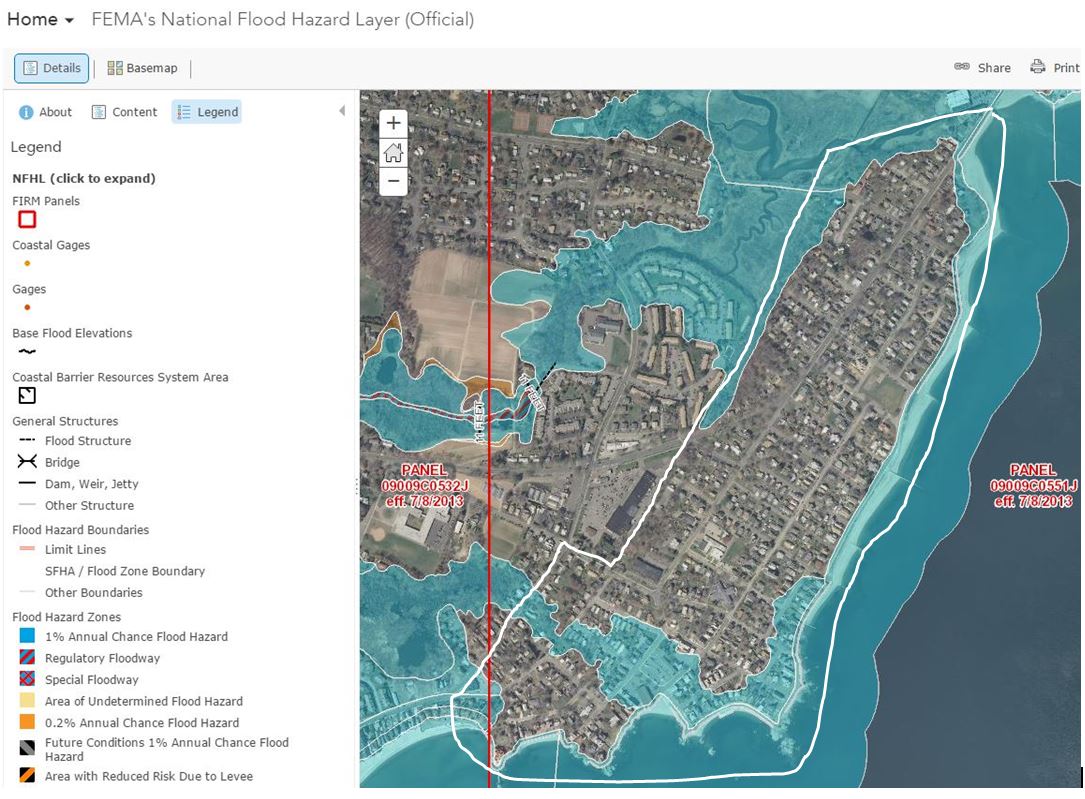Image resolution: width=1085 pixels, height=799 pixels.
Task: Click the Basemap grid icon
Action: (115, 68)
